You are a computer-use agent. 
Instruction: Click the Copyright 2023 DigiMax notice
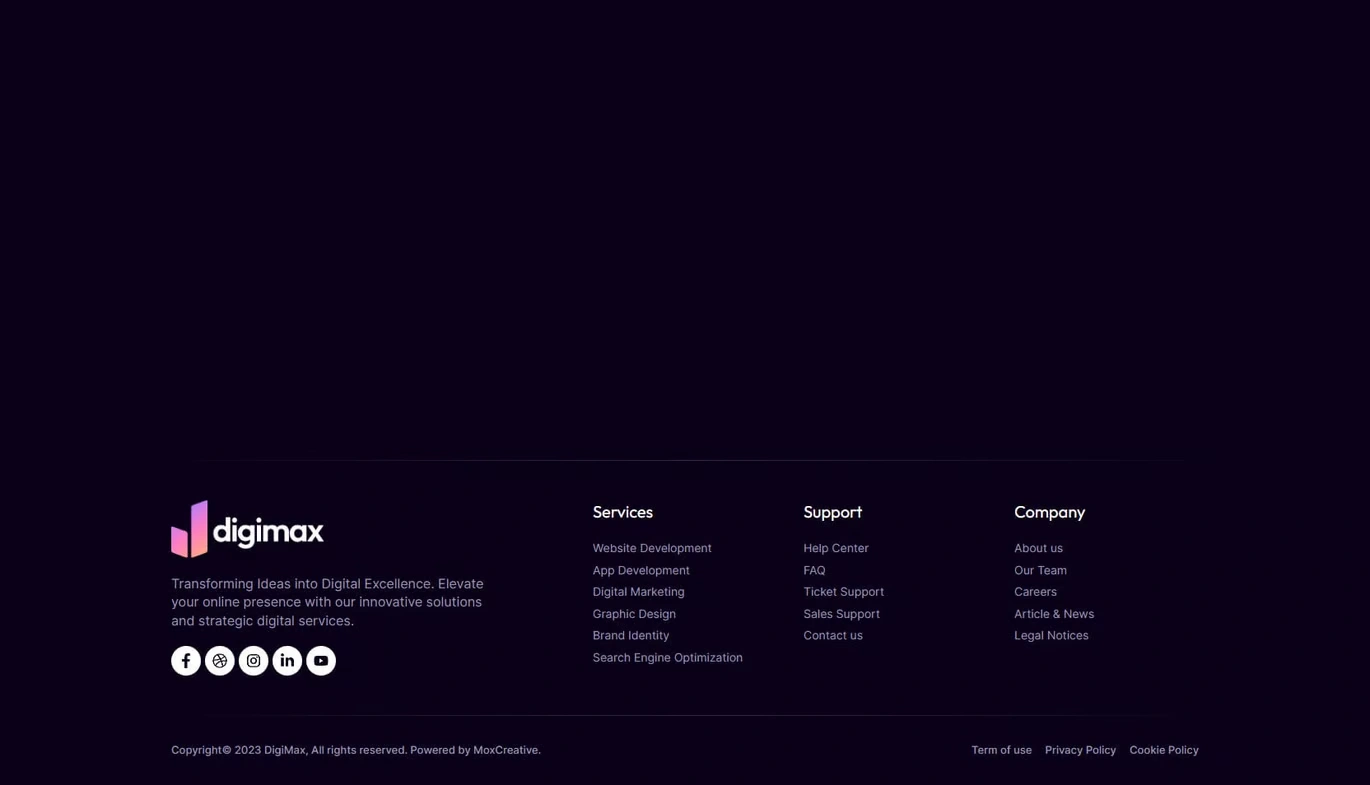coord(356,750)
